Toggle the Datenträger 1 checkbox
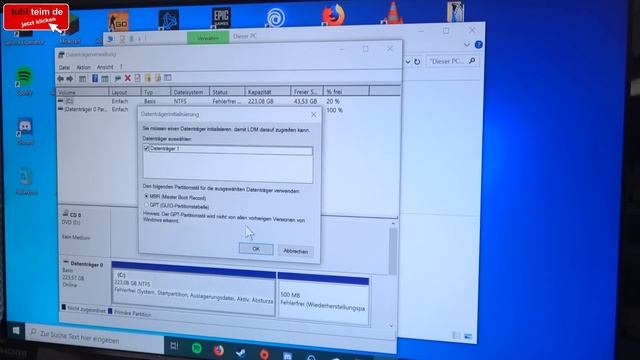 coord(146,149)
